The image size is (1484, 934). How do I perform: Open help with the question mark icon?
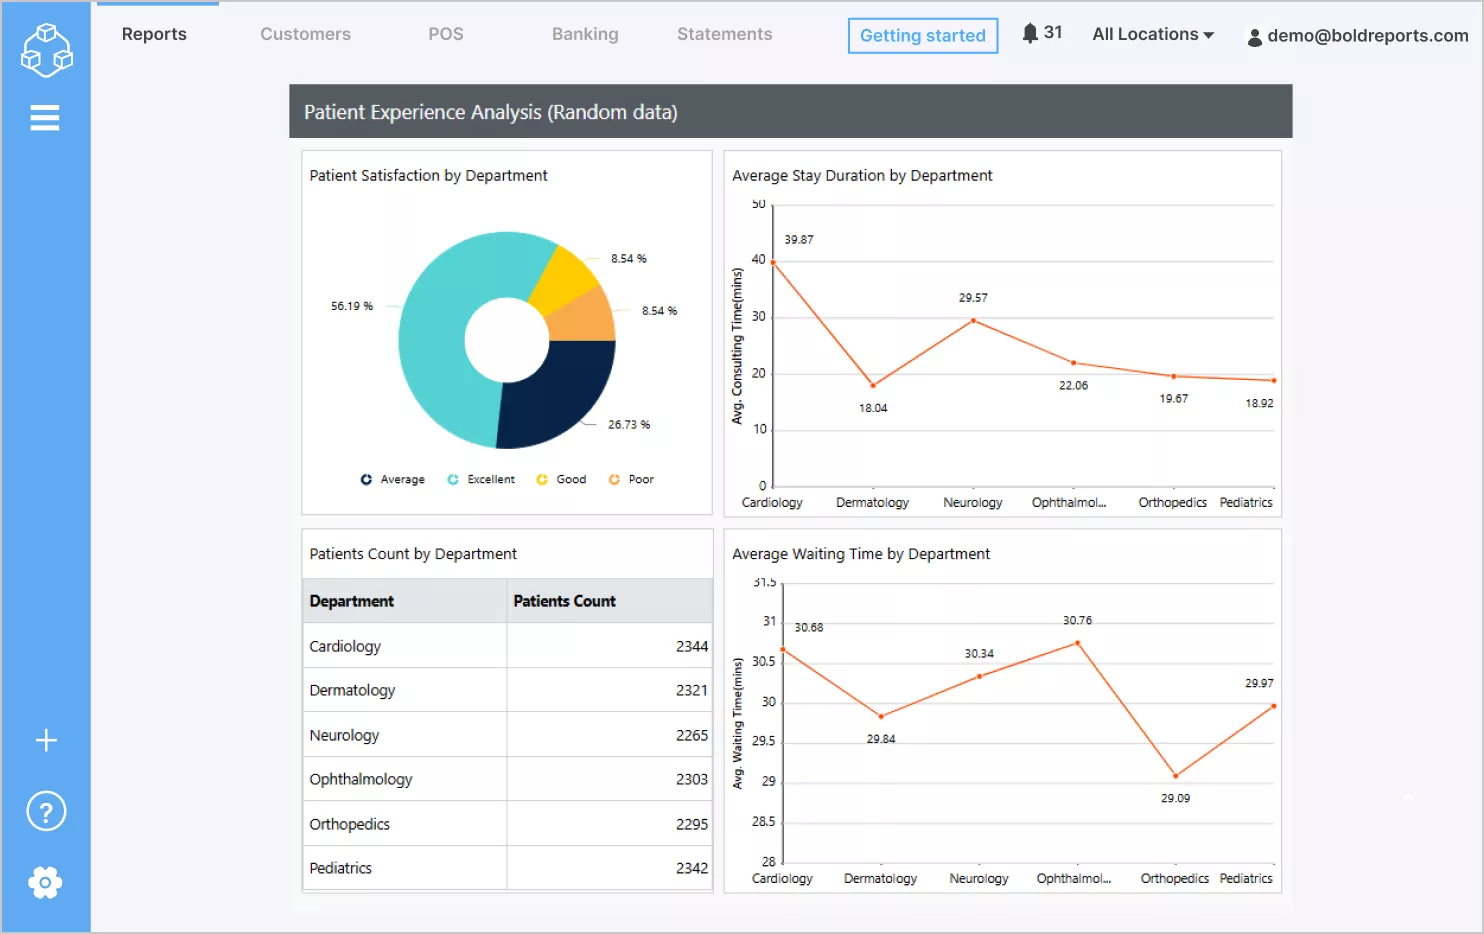click(x=45, y=811)
